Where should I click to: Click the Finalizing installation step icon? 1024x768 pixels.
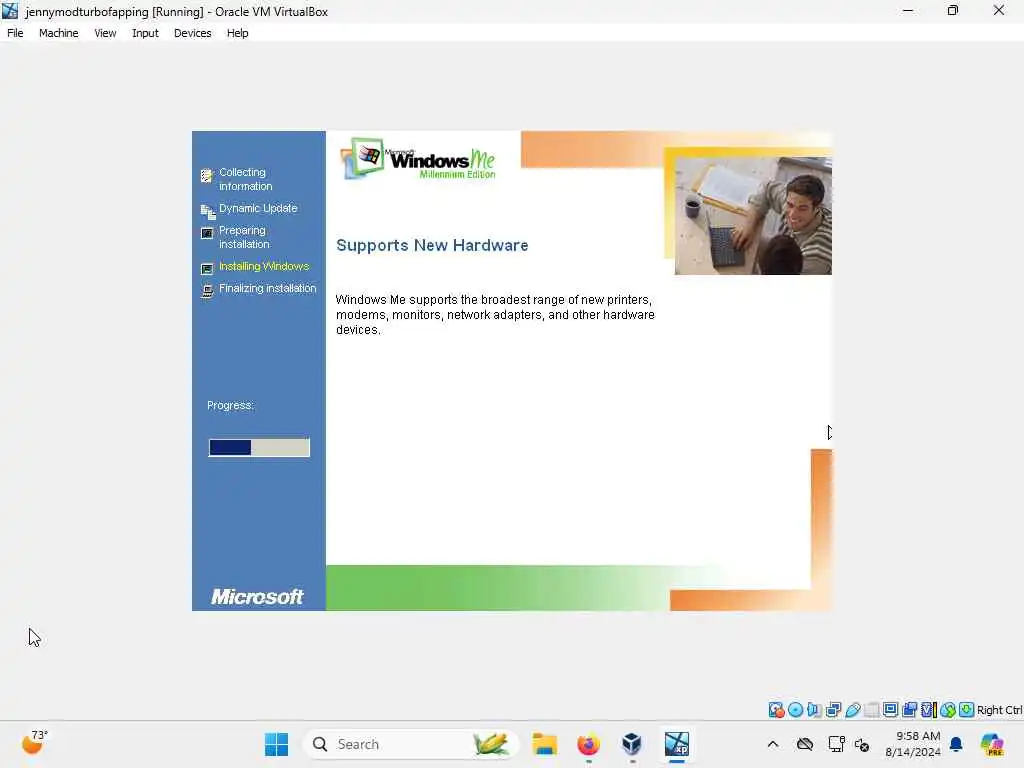tap(207, 291)
